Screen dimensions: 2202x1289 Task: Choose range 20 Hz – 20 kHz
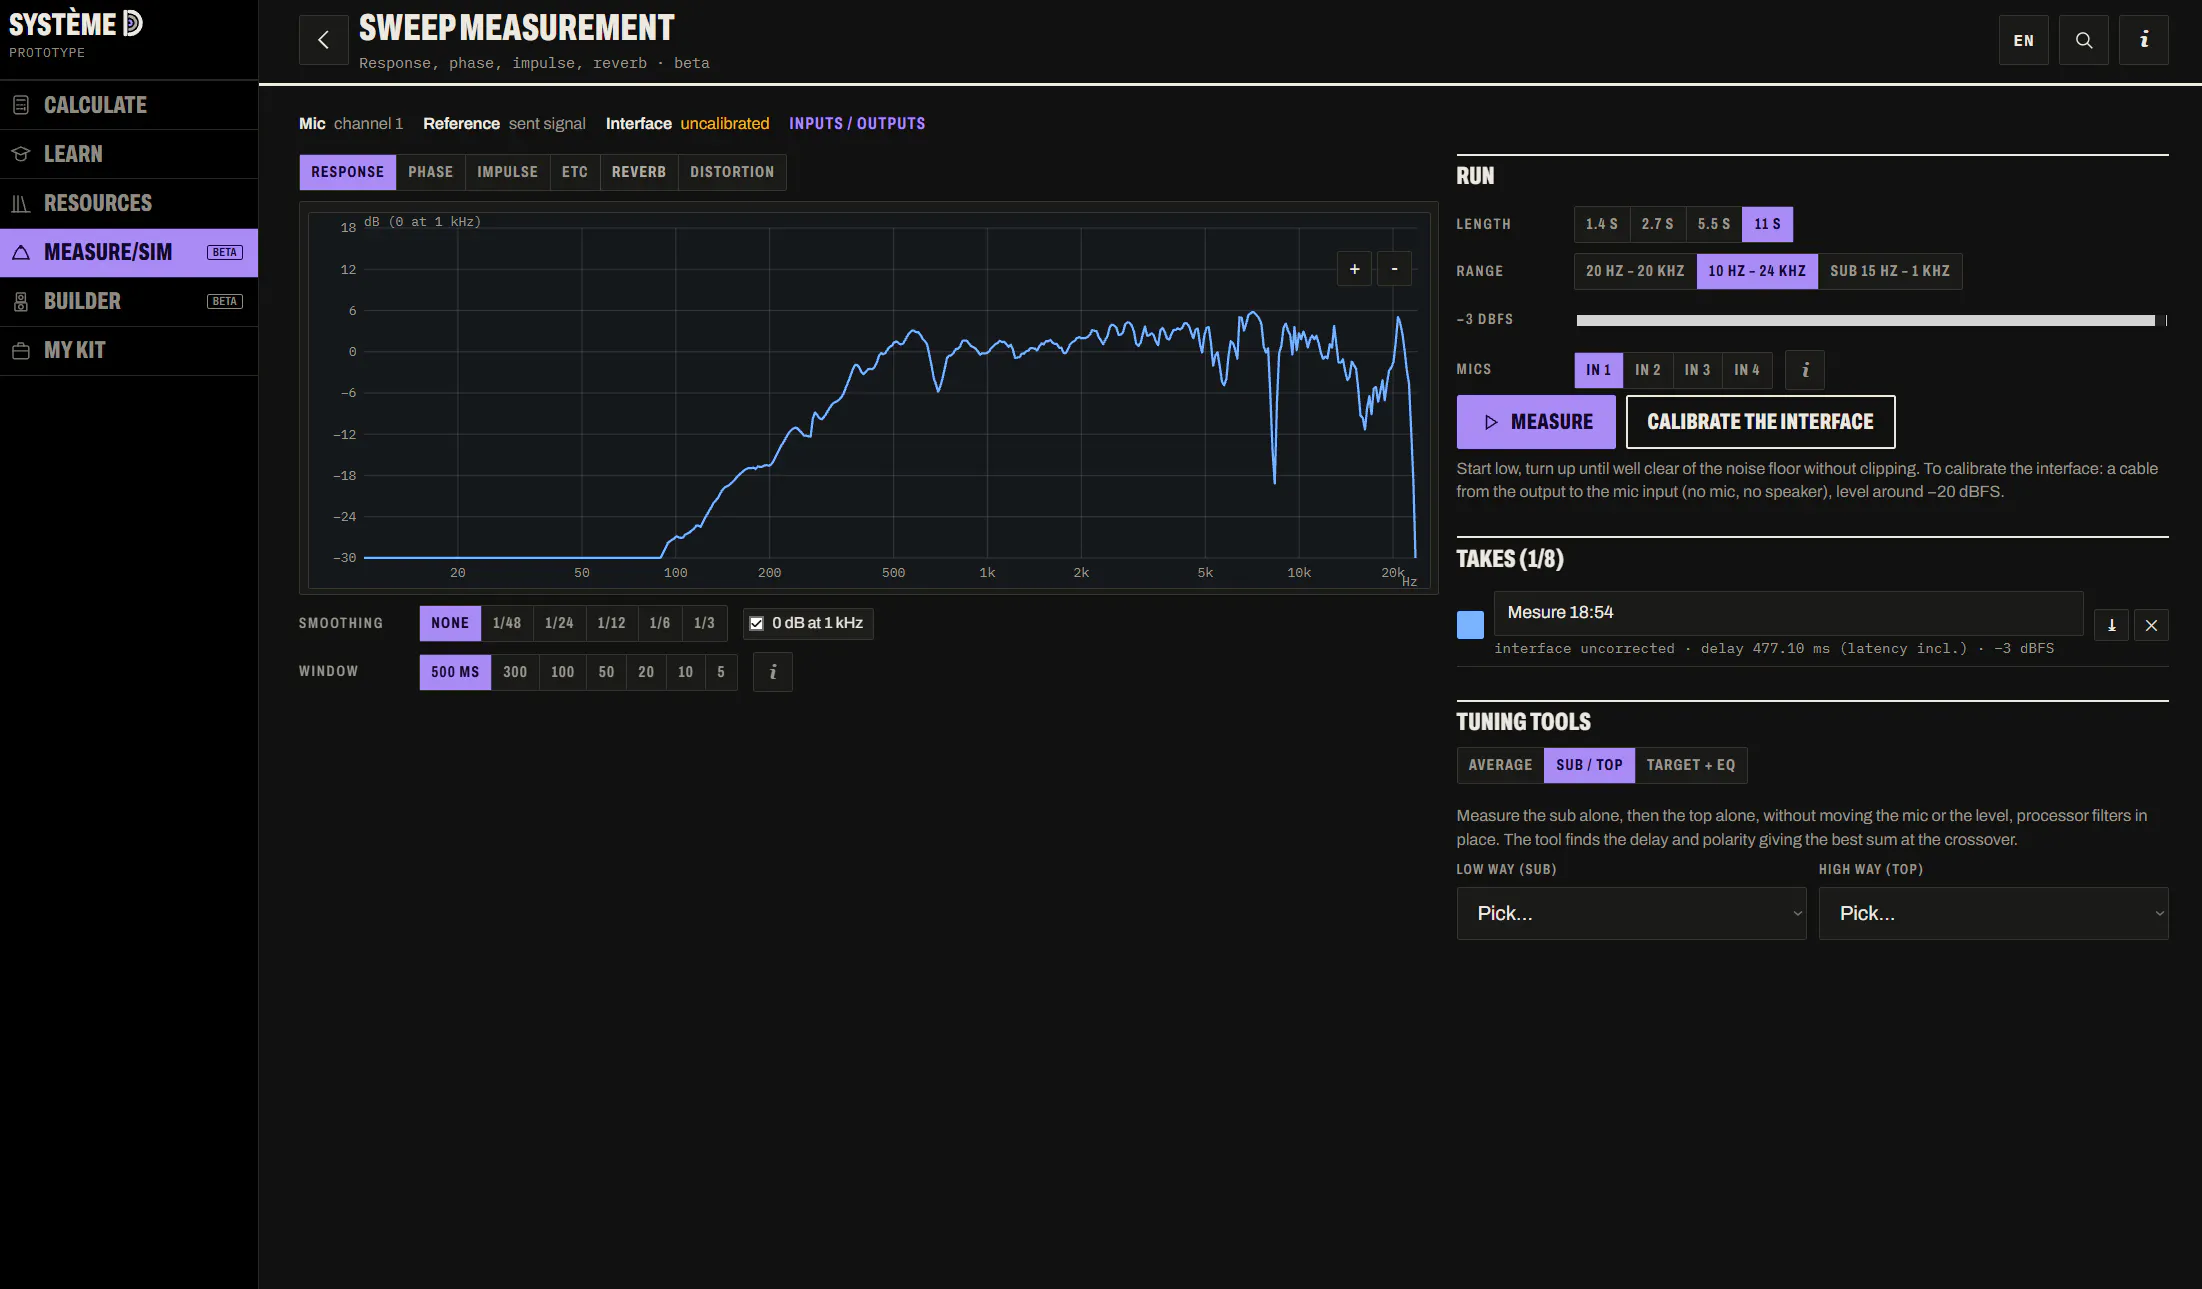pos(1635,271)
